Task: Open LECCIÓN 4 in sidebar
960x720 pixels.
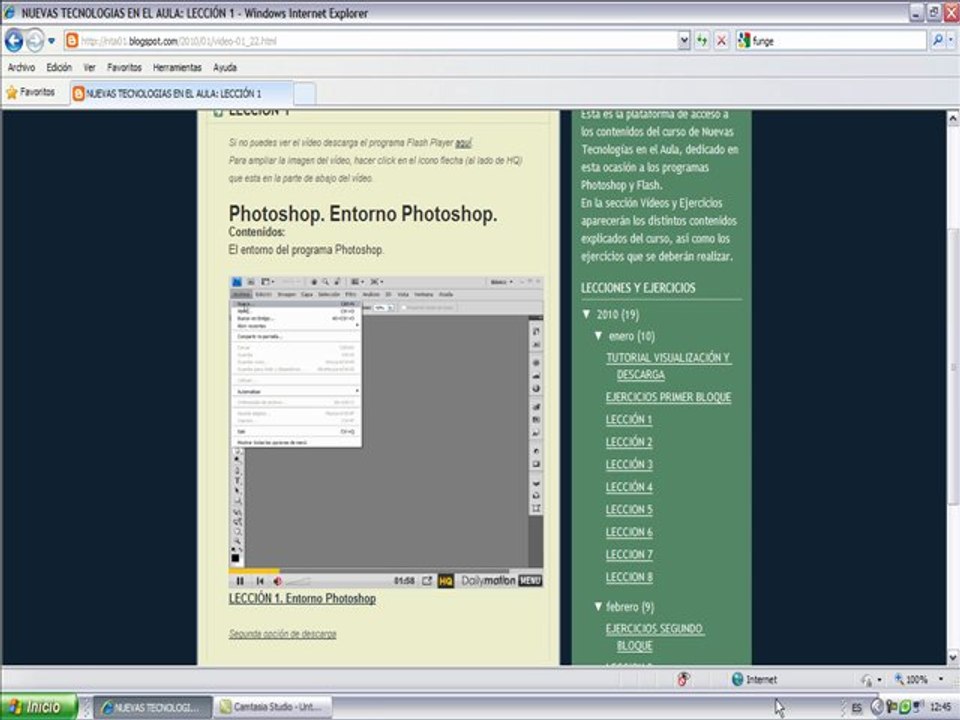Action: point(629,487)
